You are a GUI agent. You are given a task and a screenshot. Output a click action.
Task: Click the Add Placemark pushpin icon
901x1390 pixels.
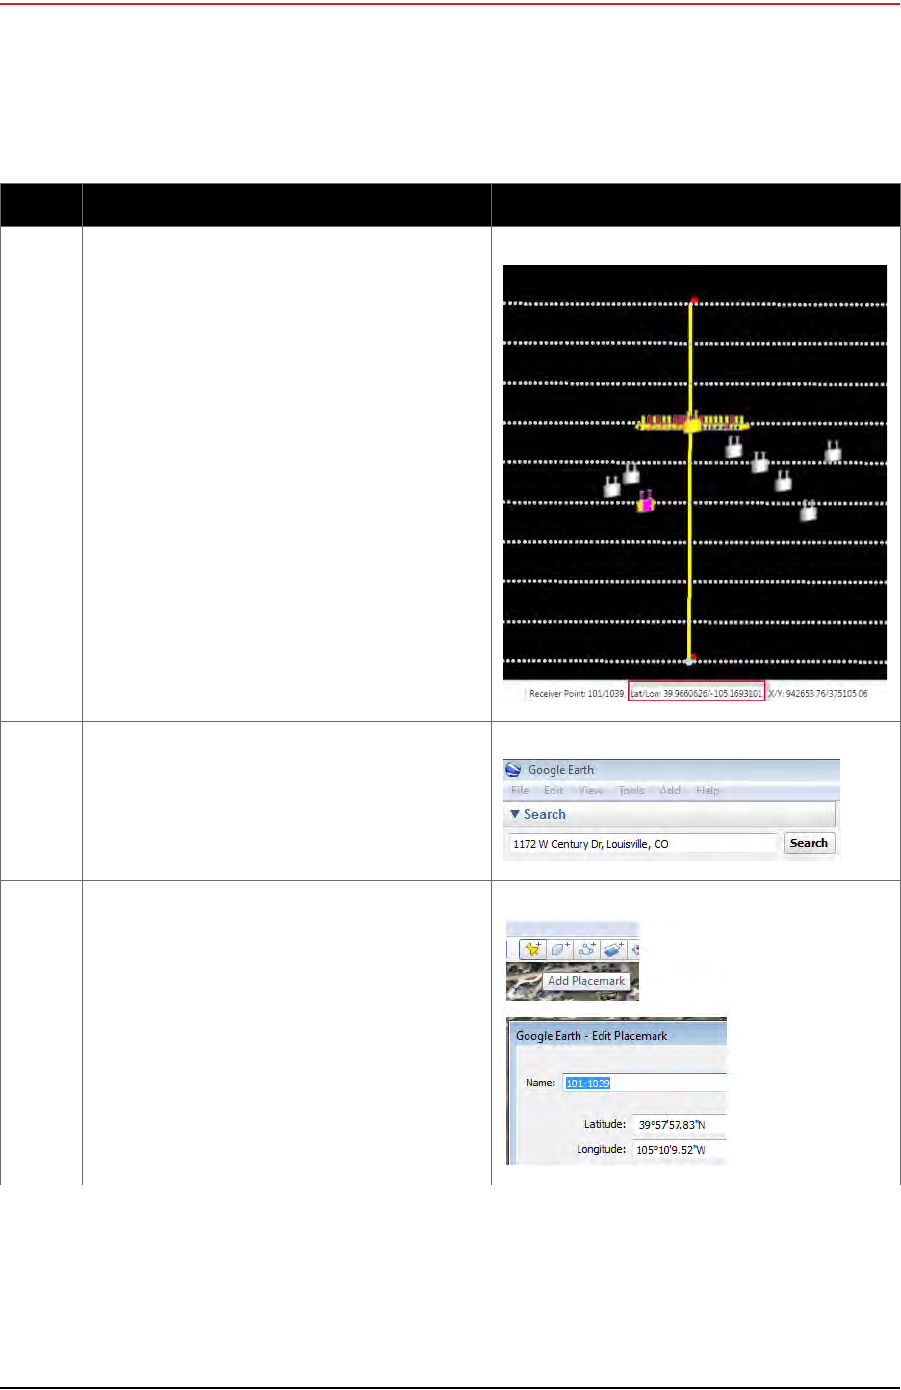(533, 949)
